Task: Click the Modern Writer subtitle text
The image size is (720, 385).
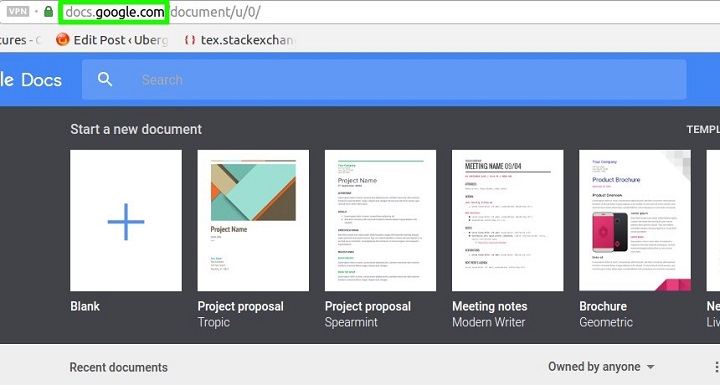Action: (x=489, y=322)
